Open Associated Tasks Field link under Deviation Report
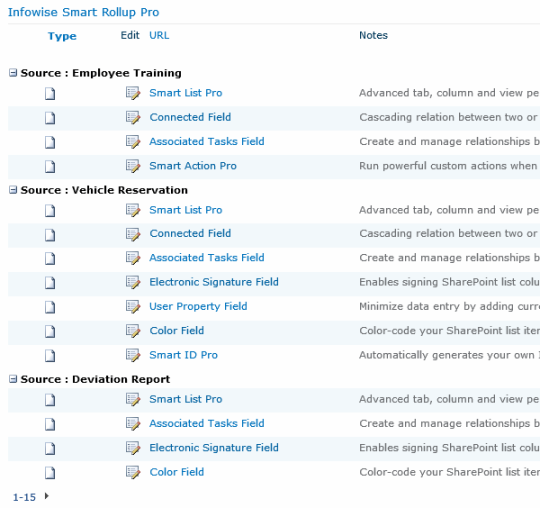The image size is (540, 508). point(207,423)
